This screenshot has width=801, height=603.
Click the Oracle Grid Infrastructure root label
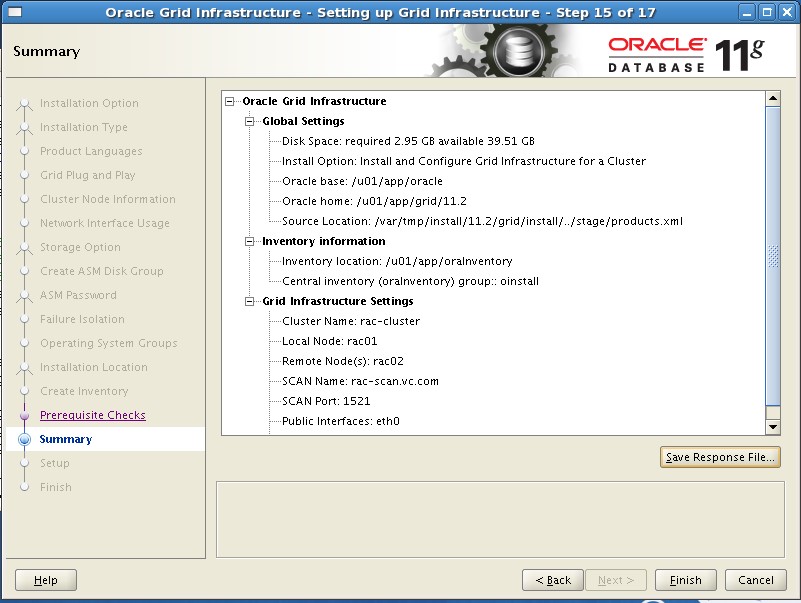click(x=314, y=101)
